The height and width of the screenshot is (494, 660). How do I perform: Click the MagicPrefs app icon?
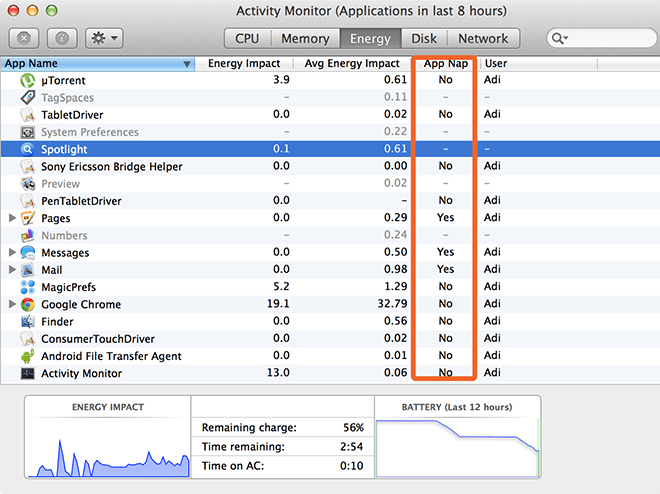pos(28,287)
